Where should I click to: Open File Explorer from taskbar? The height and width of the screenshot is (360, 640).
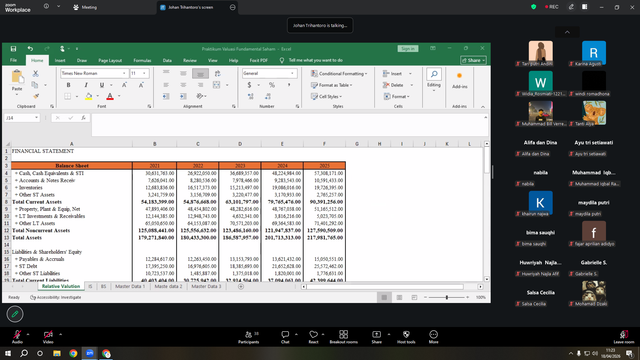57,353
